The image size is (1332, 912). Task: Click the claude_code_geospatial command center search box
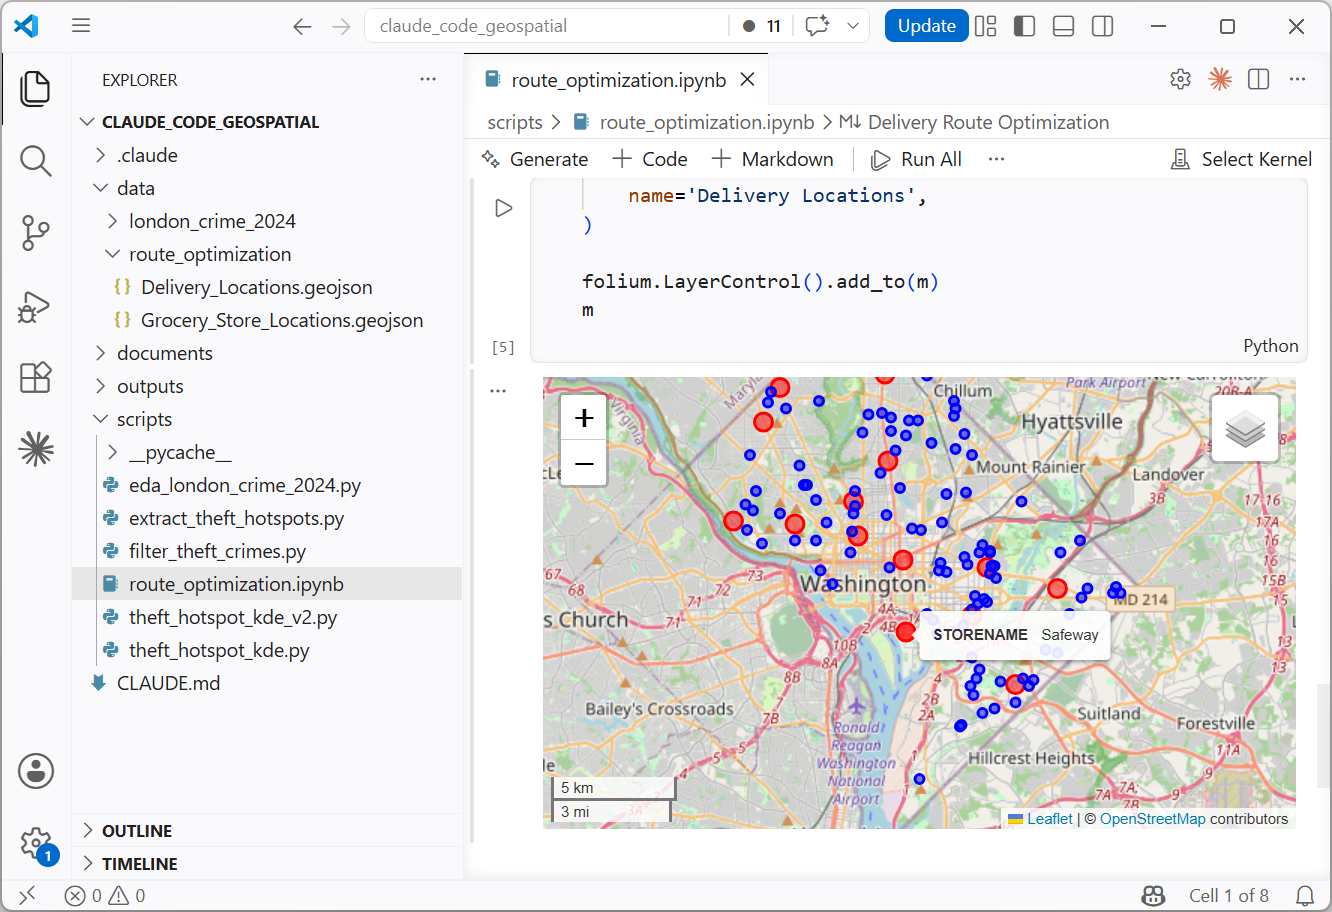pyautogui.click(x=548, y=26)
